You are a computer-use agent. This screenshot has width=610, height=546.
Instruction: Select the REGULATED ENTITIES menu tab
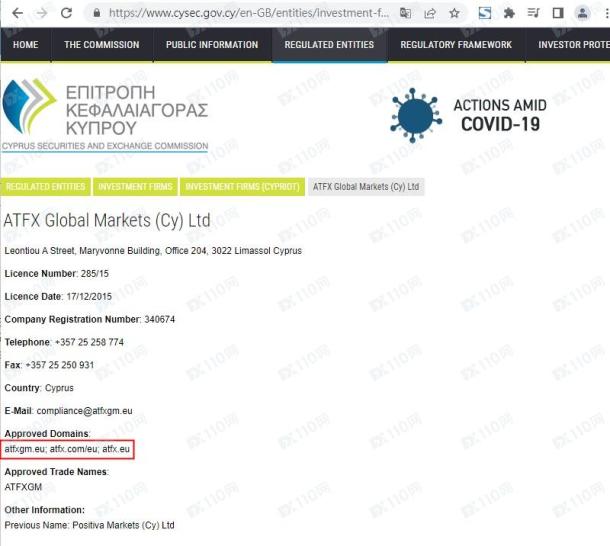329,45
